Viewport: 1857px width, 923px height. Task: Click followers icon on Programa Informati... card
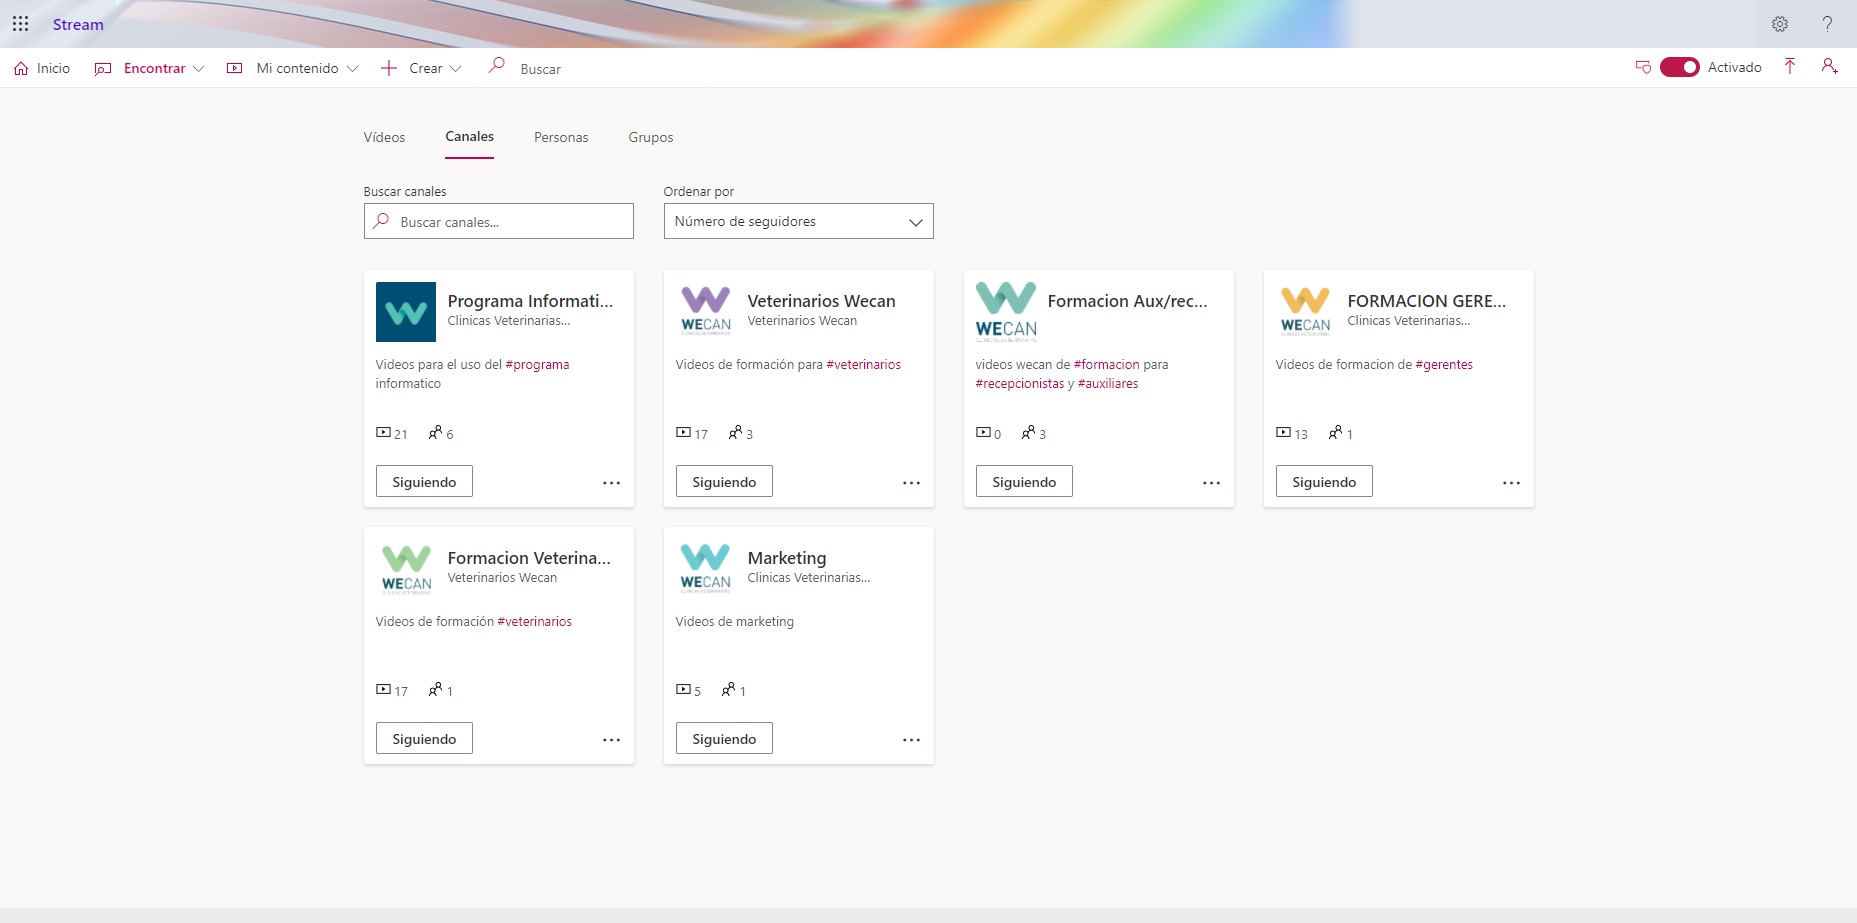click(x=435, y=432)
